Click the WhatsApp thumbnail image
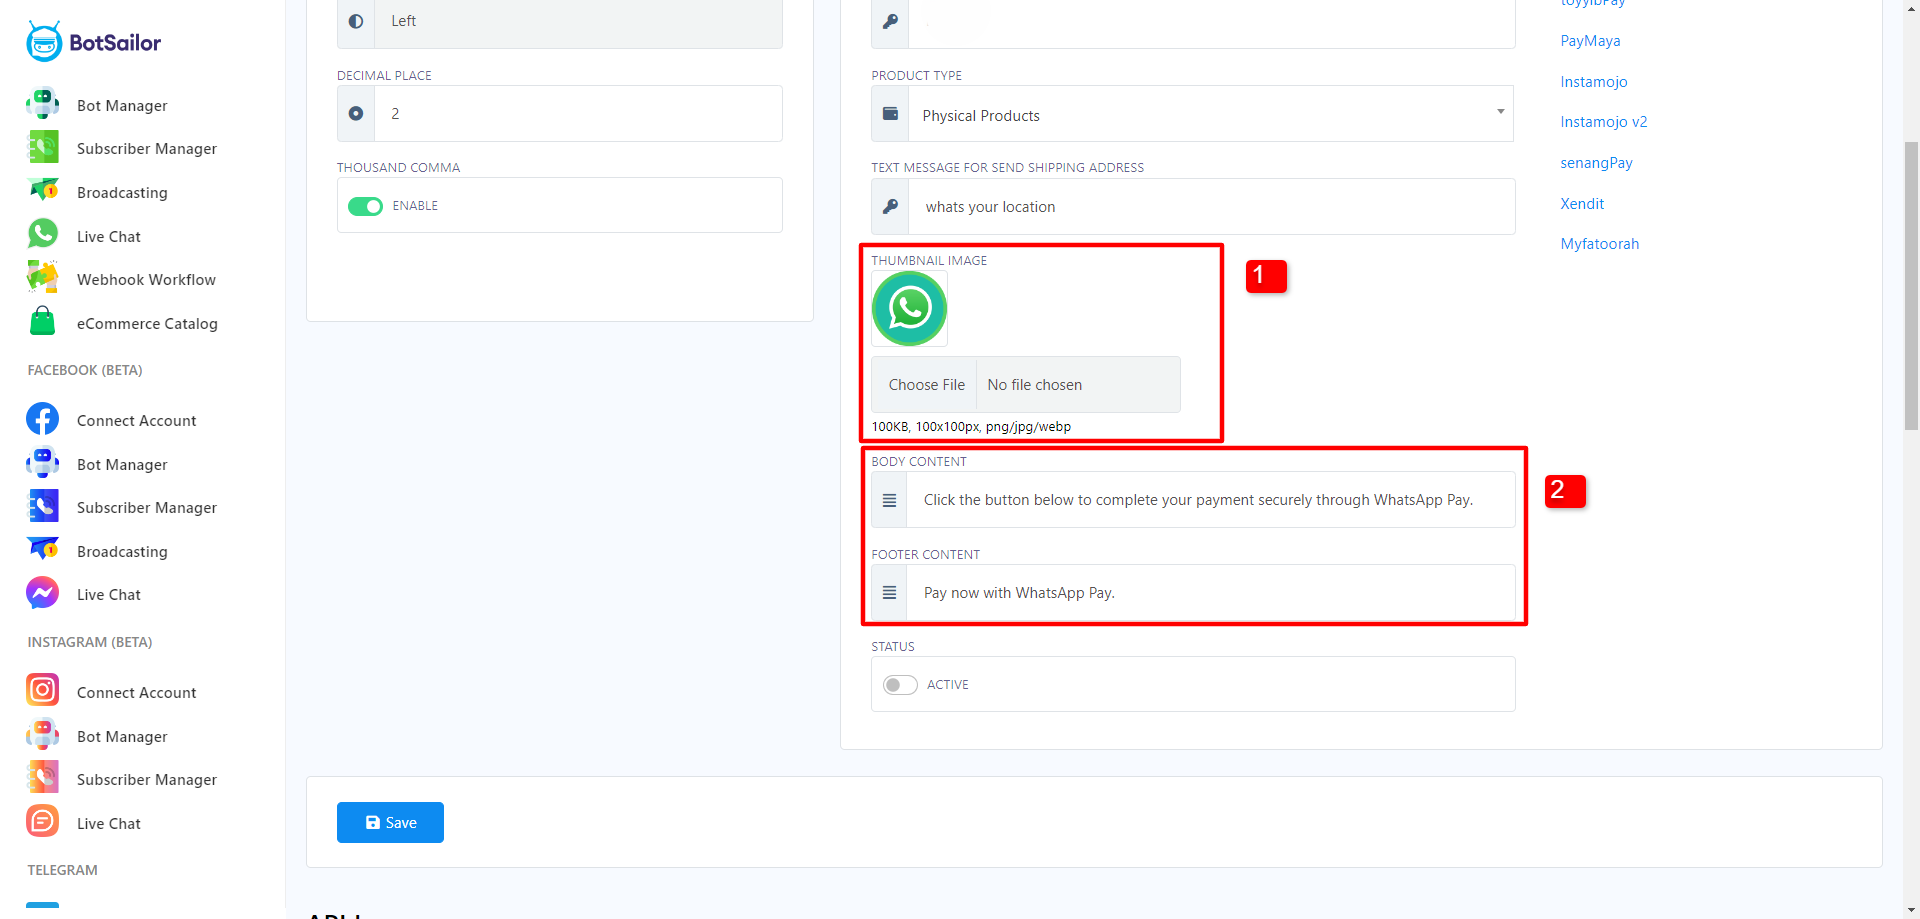This screenshot has width=1920, height=919. [x=909, y=309]
